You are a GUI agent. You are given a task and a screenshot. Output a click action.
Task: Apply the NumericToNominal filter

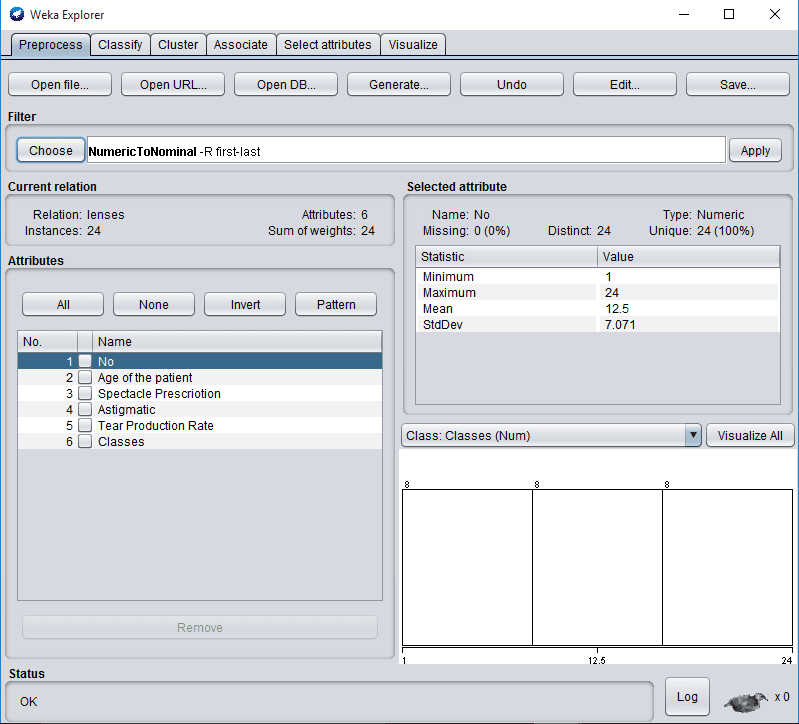point(755,151)
